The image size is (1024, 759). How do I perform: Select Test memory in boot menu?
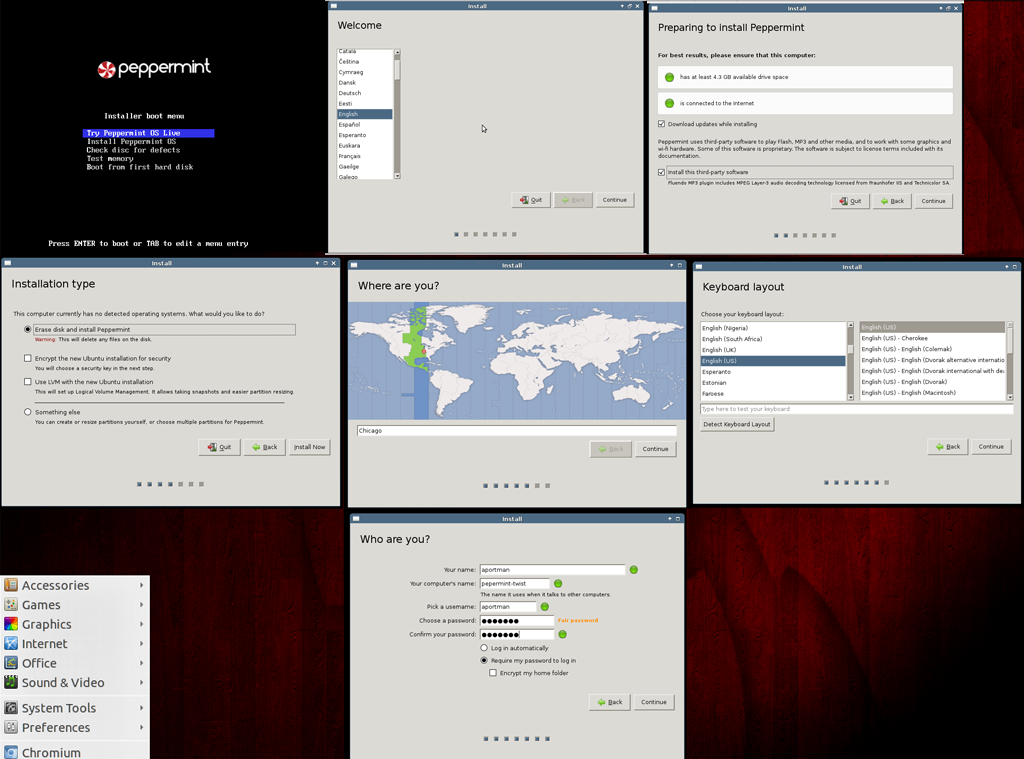(x=110, y=159)
